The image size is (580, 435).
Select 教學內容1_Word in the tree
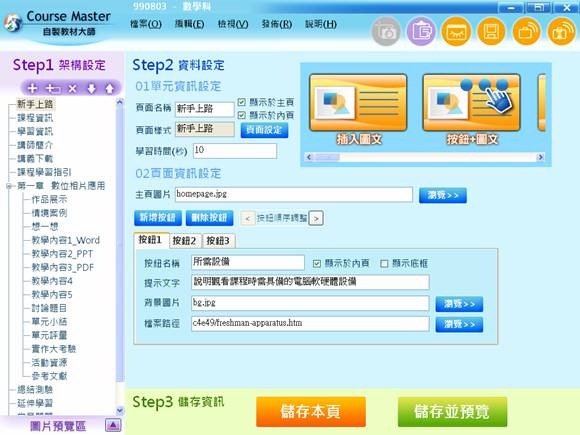click(65, 240)
